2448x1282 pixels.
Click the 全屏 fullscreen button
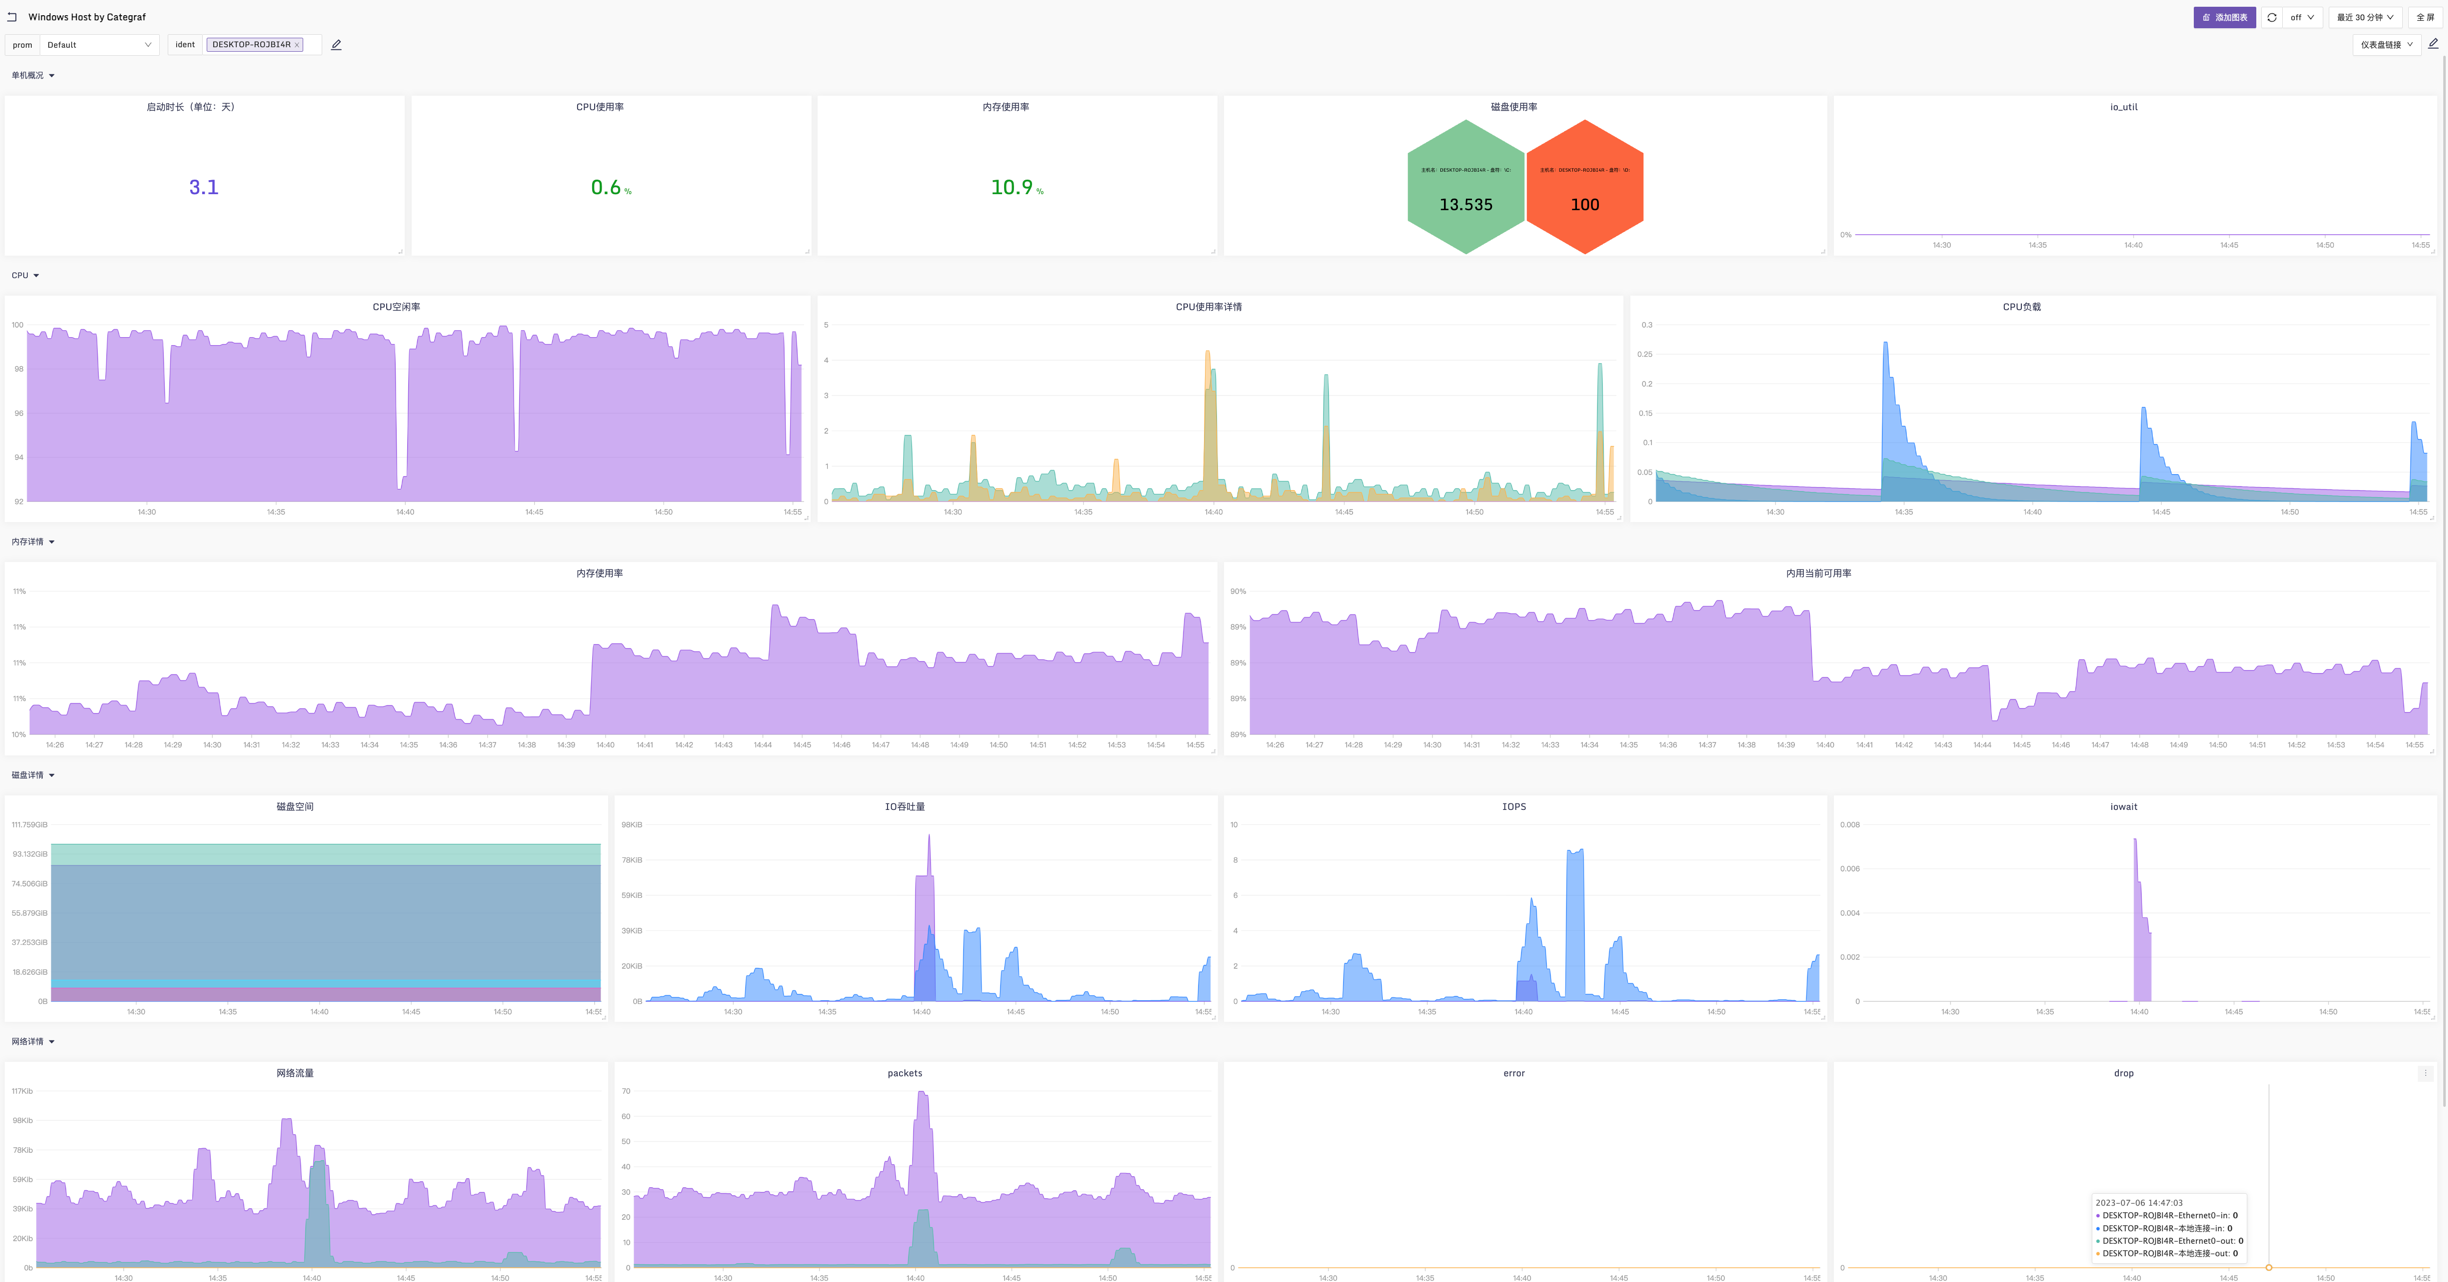click(x=2425, y=17)
